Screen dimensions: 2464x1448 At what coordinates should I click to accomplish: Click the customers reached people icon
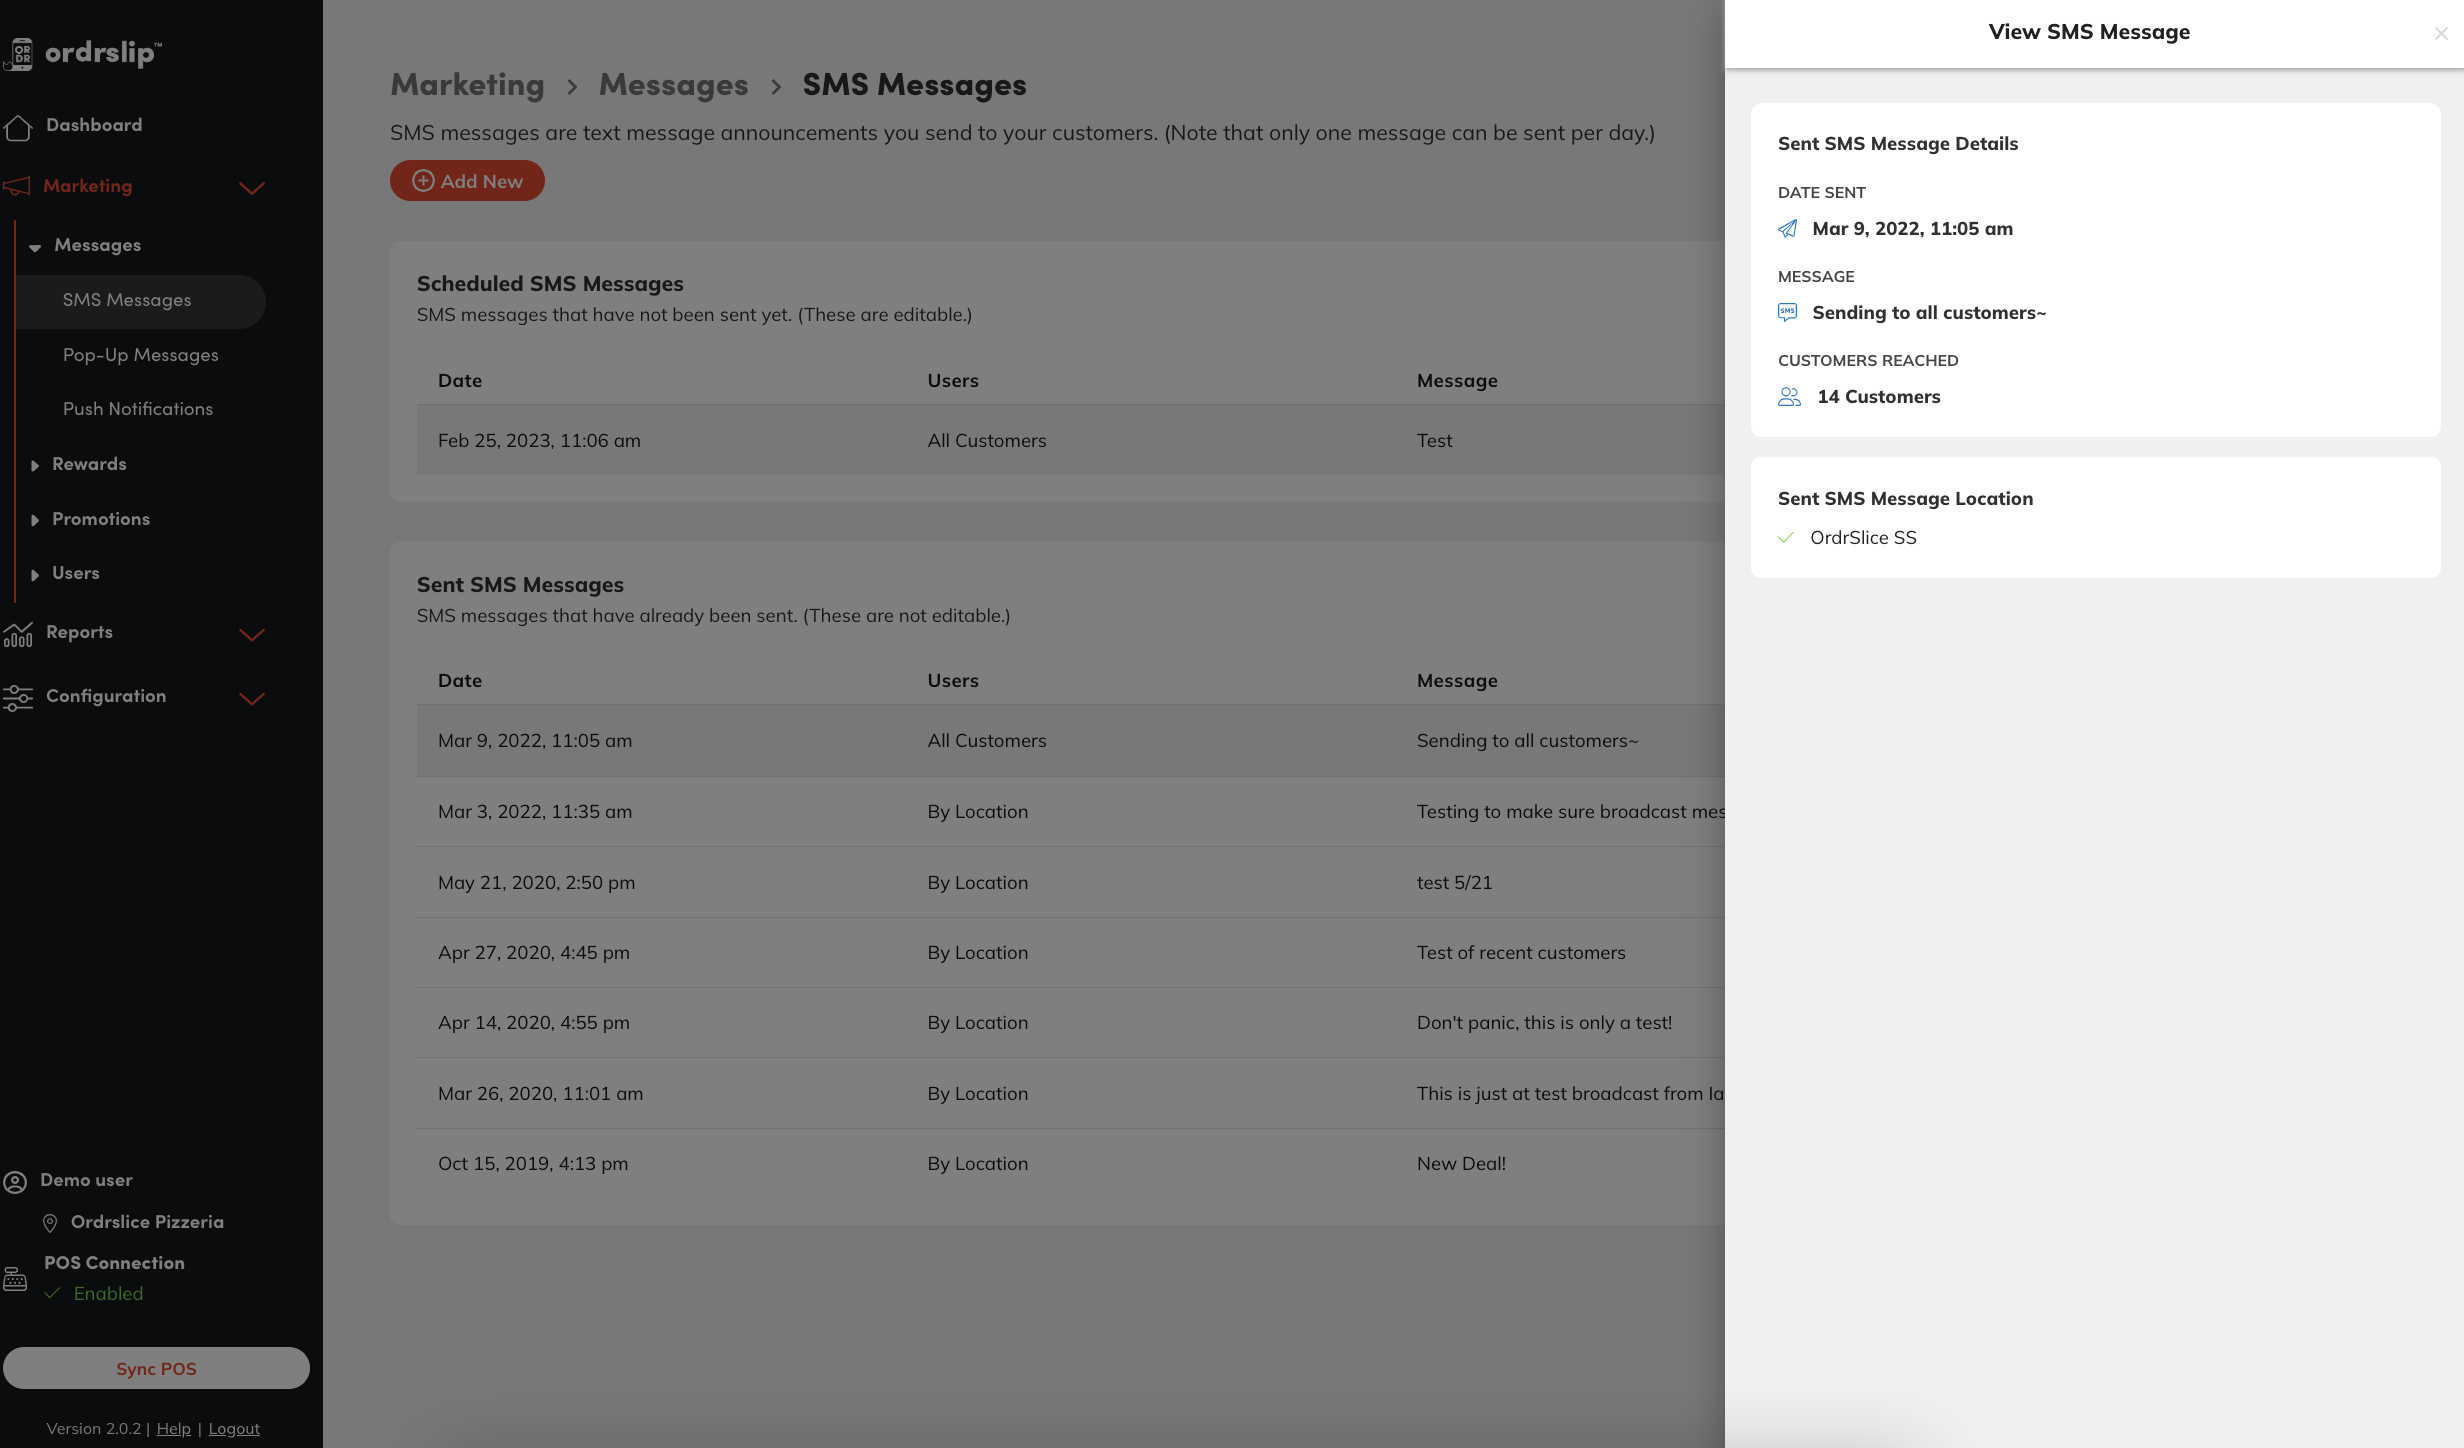pos(1789,397)
